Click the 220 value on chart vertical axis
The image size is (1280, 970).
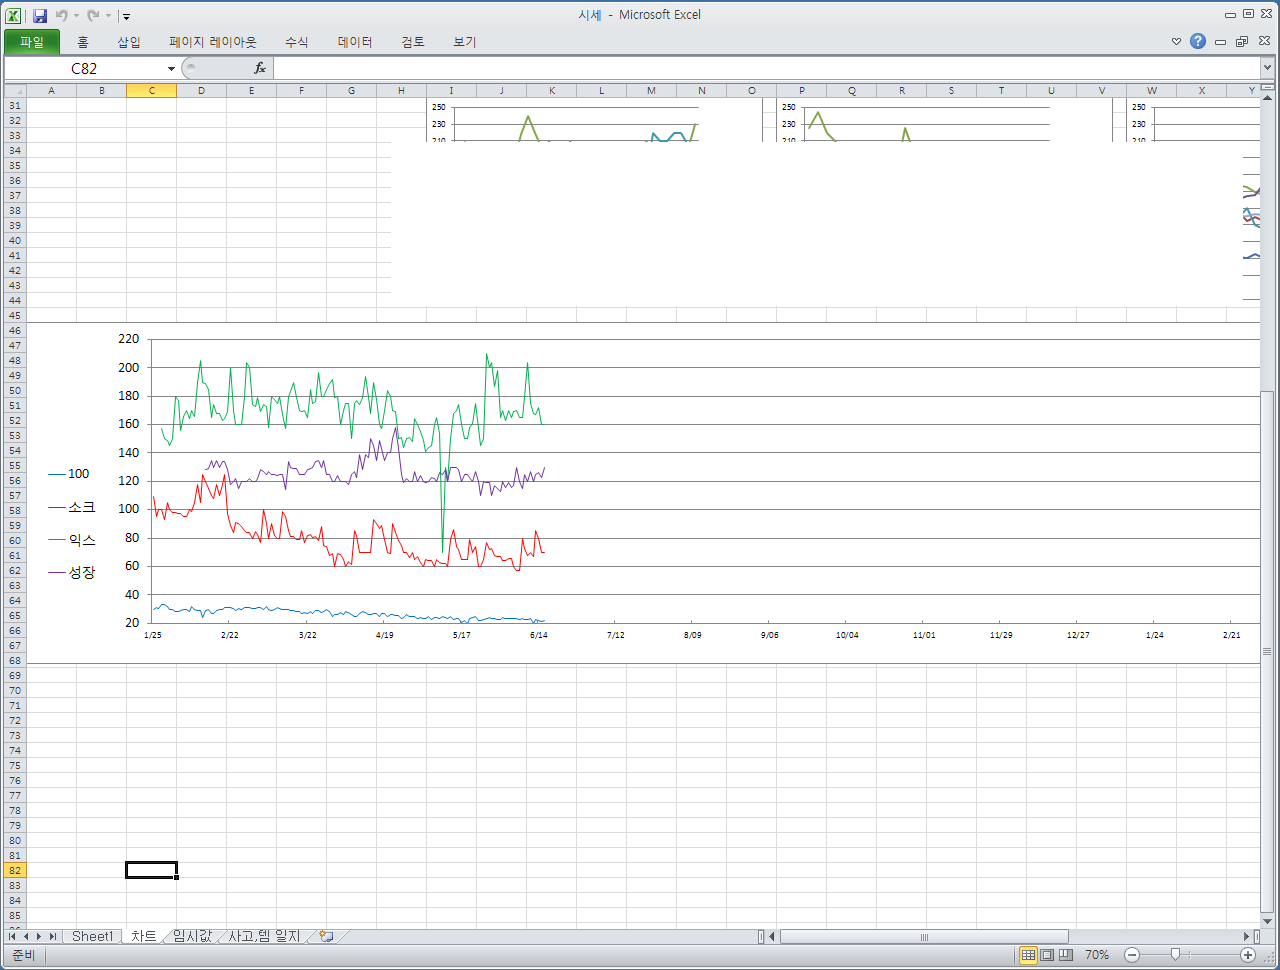pos(129,339)
